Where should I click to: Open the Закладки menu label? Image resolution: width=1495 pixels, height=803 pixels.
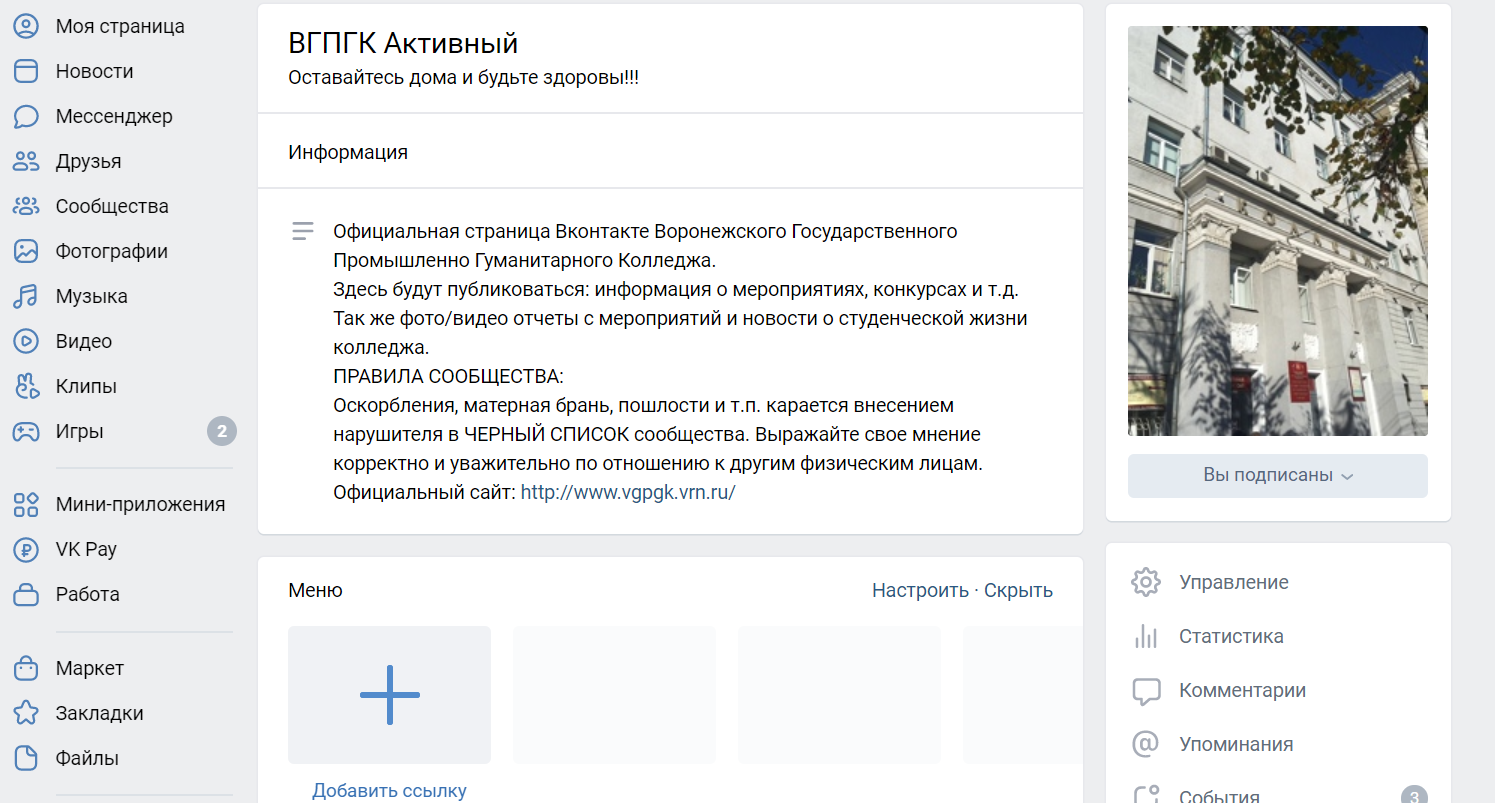click(99, 713)
